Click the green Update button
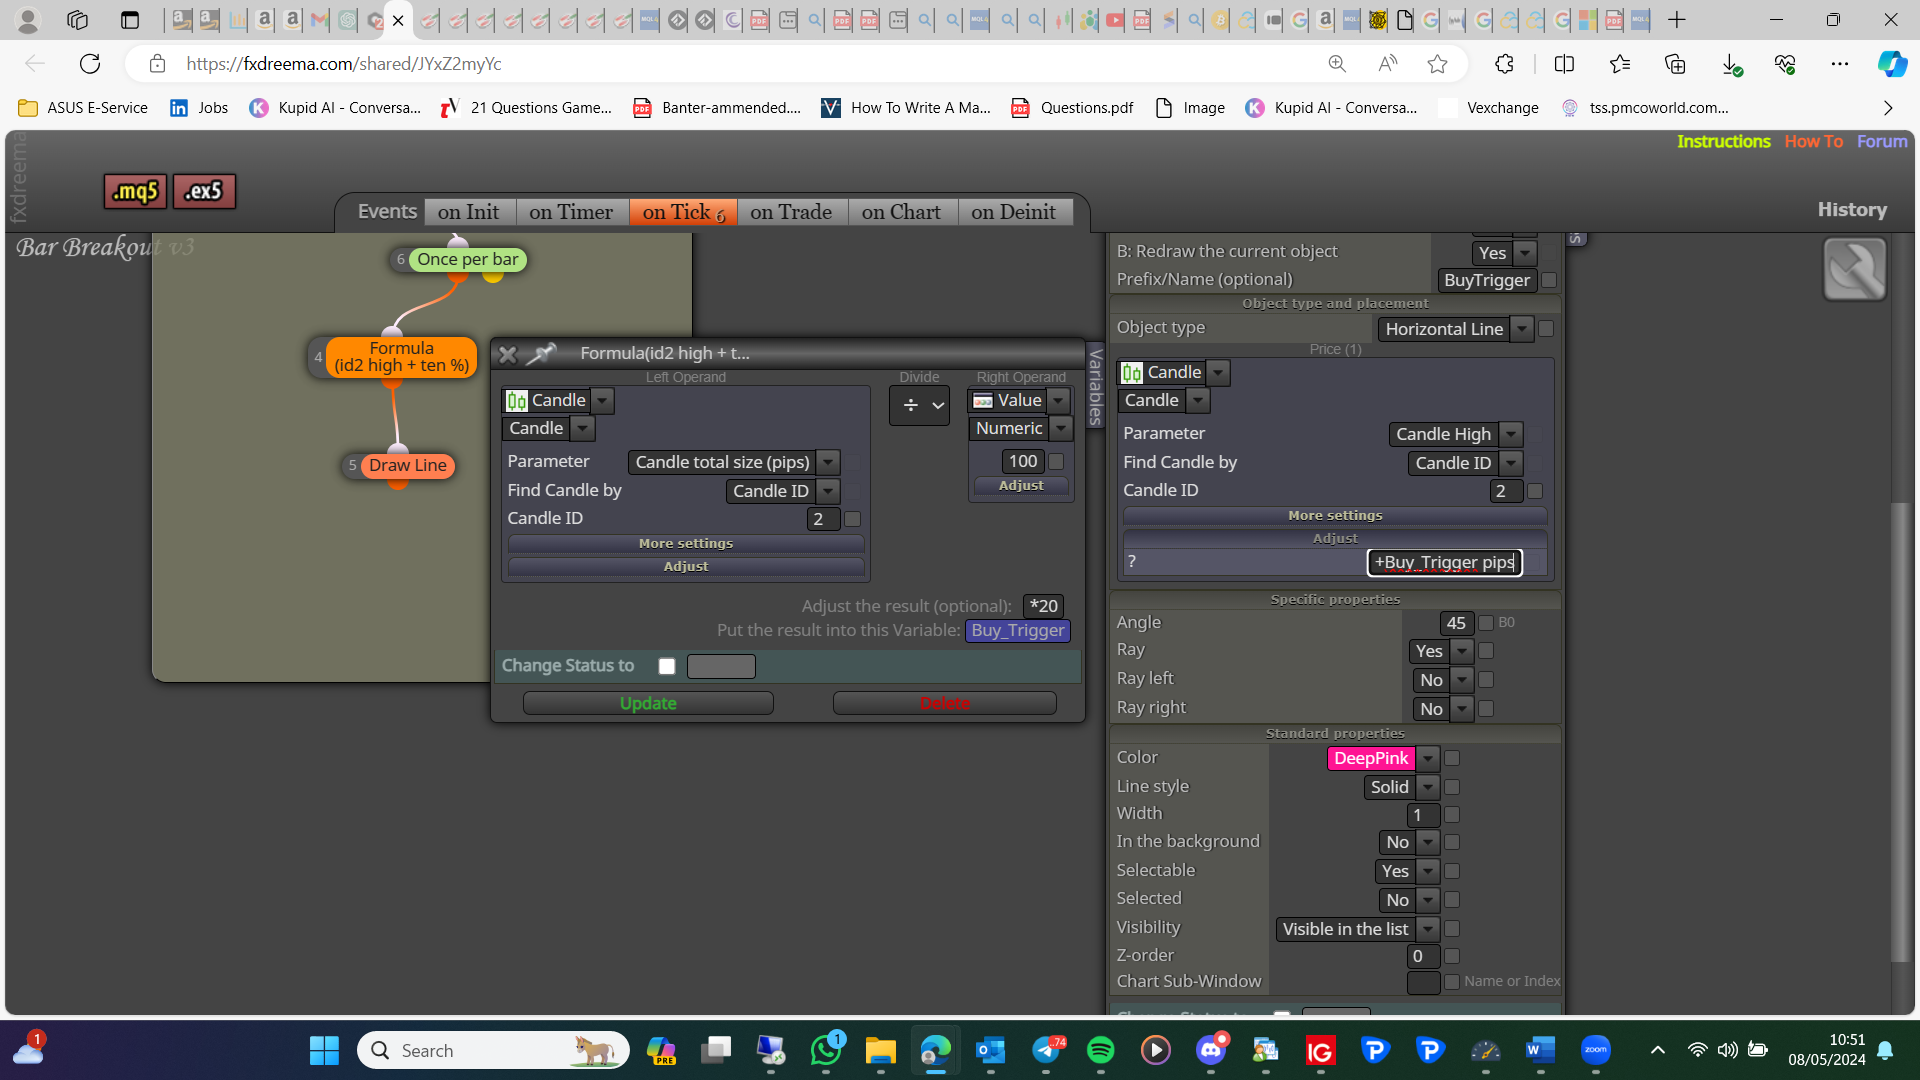This screenshot has width=1920, height=1080. pos(648,703)
